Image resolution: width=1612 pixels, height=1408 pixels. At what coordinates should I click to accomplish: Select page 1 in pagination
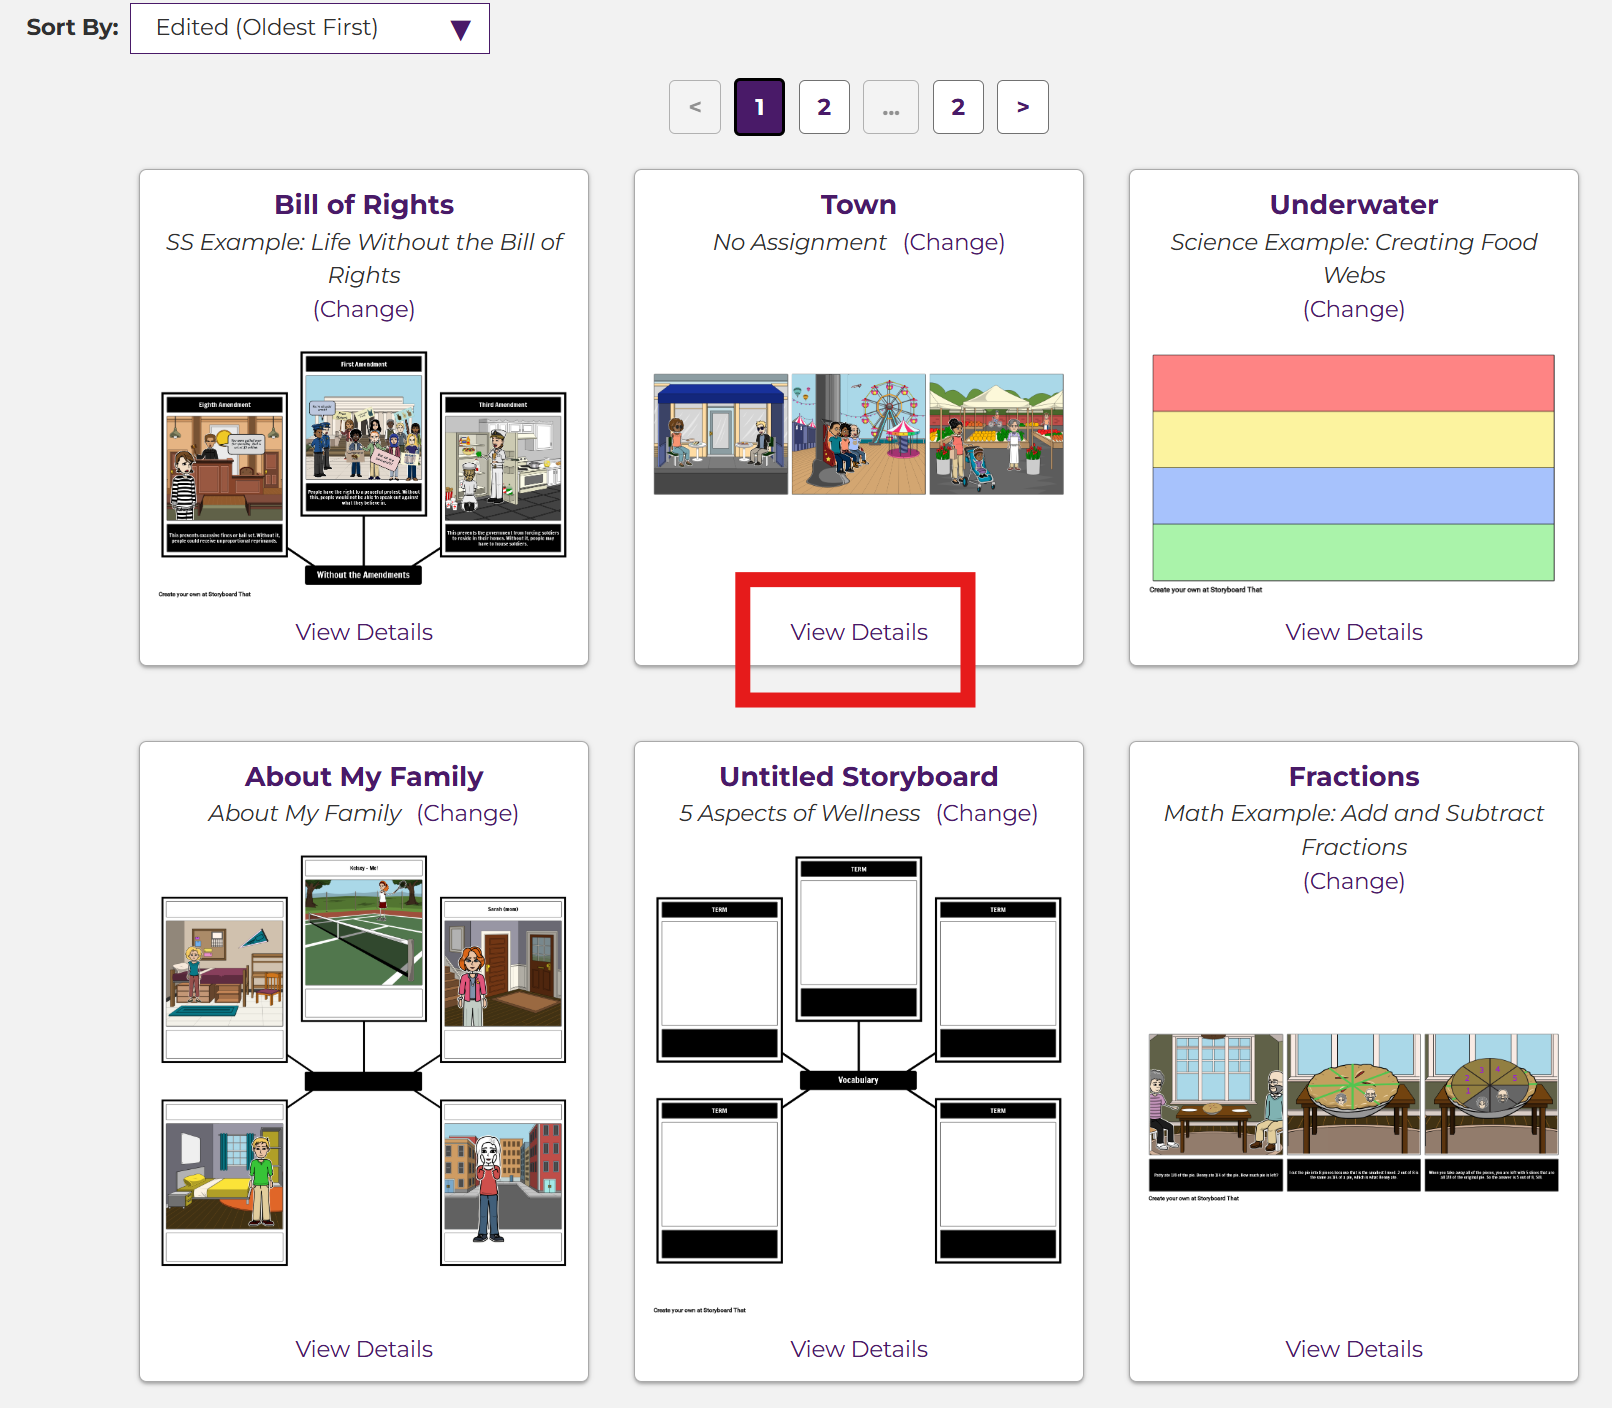click(x=759, y=107)
